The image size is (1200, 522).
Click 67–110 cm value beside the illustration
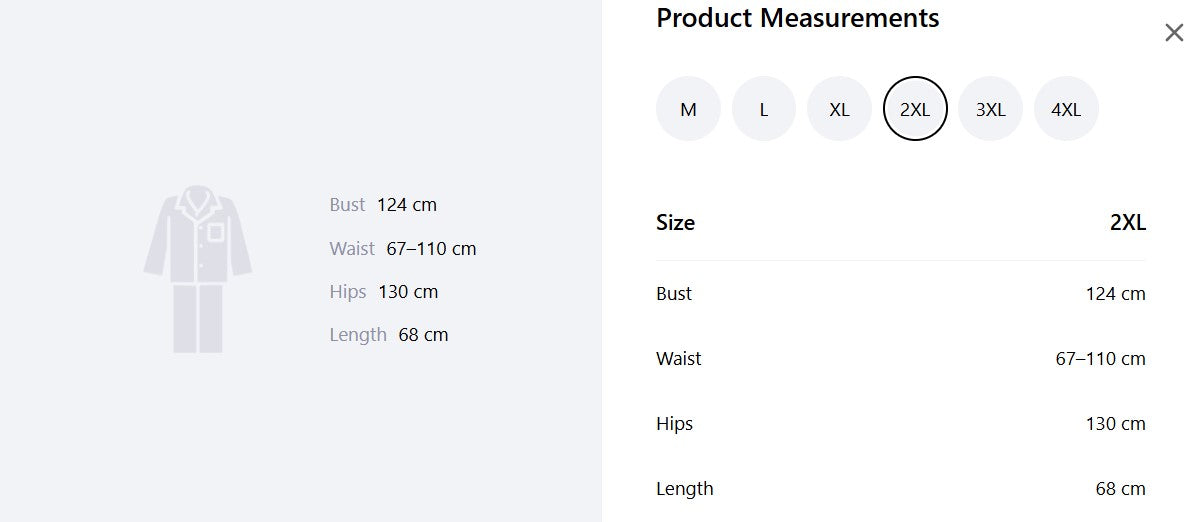pyautogui.click(x=432, y=248)
